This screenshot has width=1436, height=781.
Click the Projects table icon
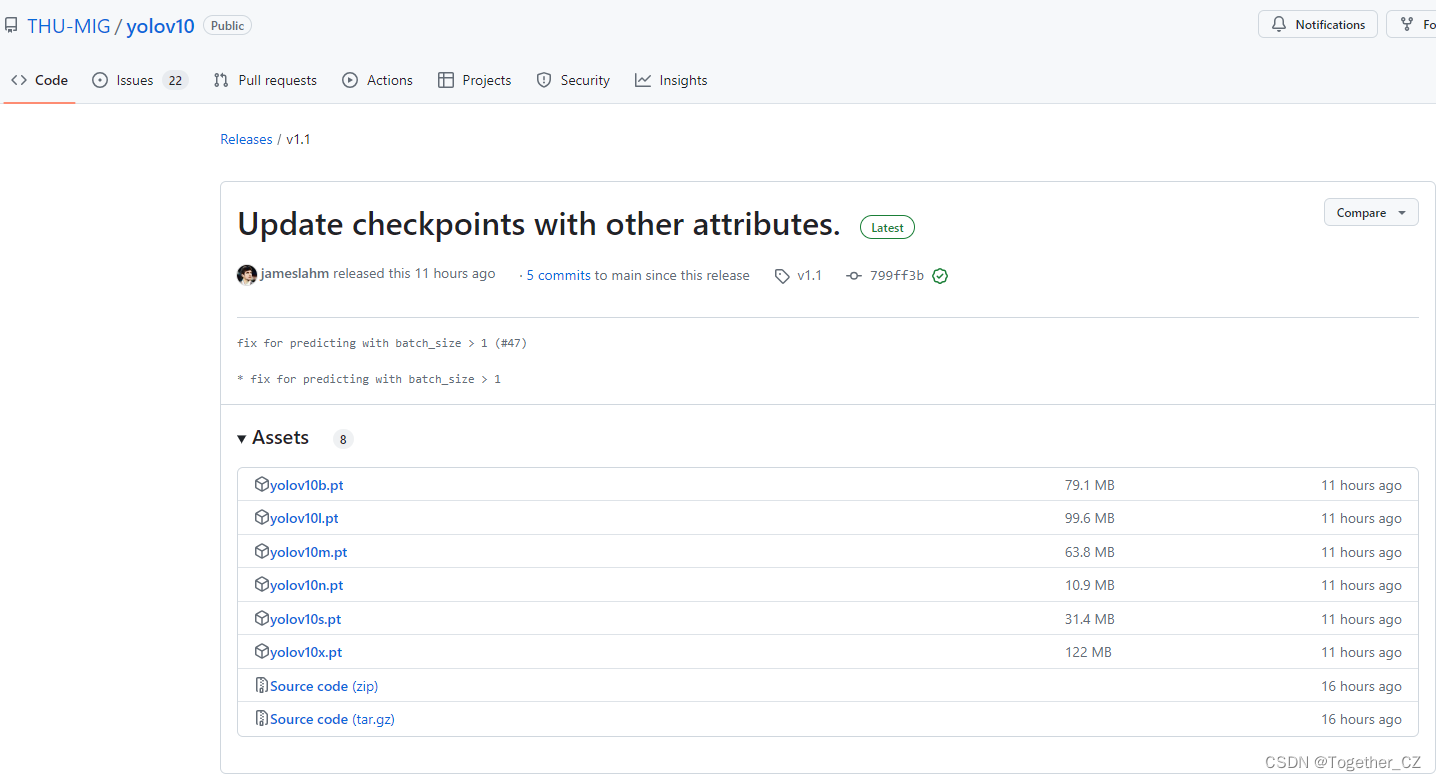(446, 80)
